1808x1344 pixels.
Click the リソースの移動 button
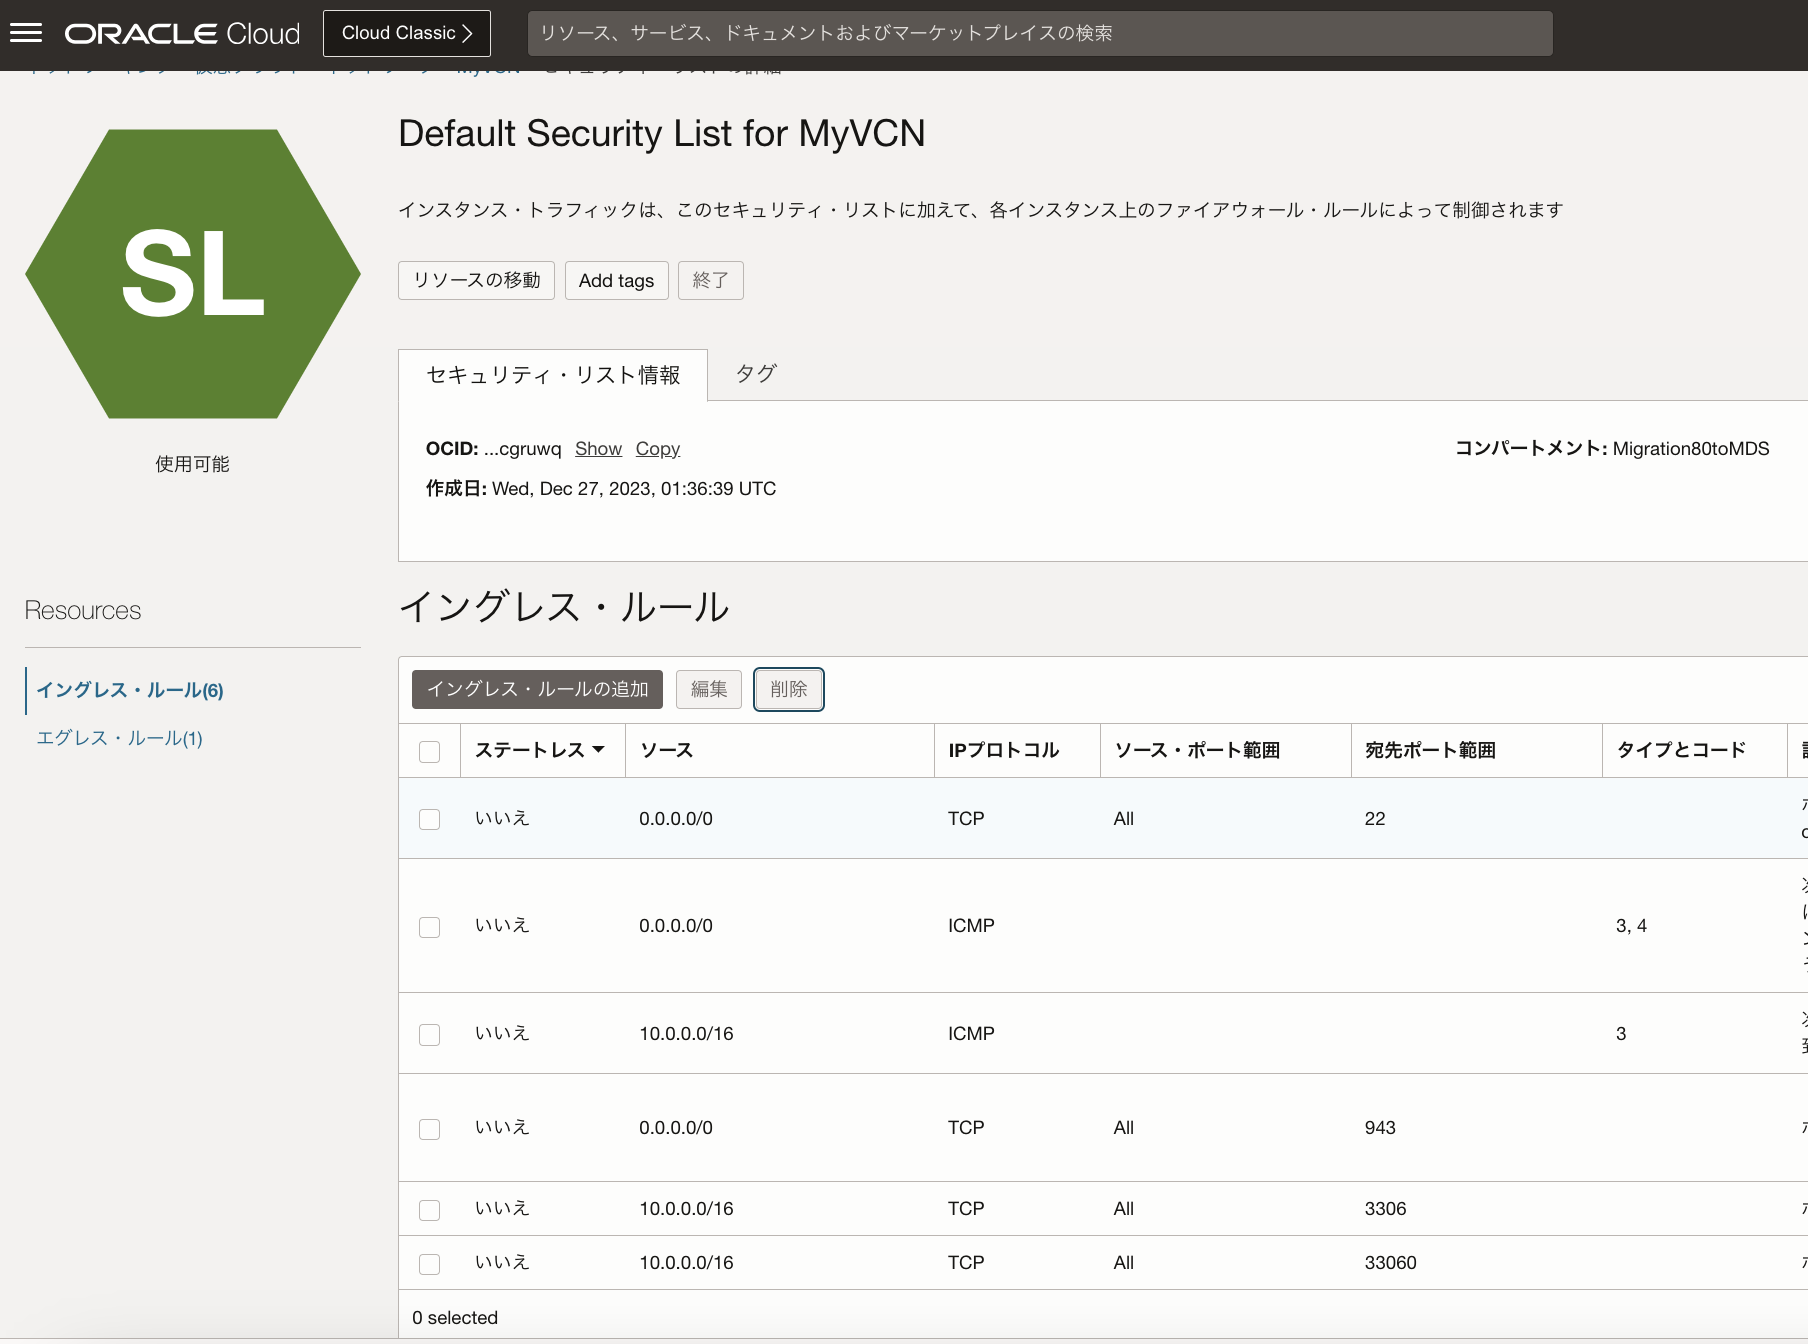tap(476, 280)
